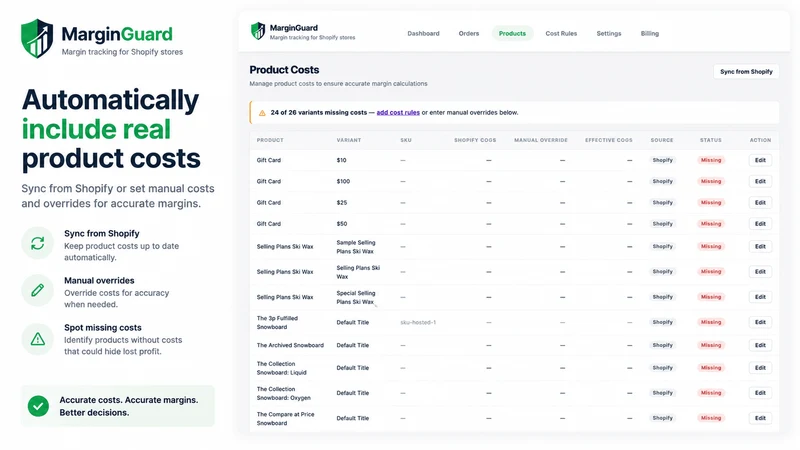Open the Billing tab

click(x=649, y=34)
